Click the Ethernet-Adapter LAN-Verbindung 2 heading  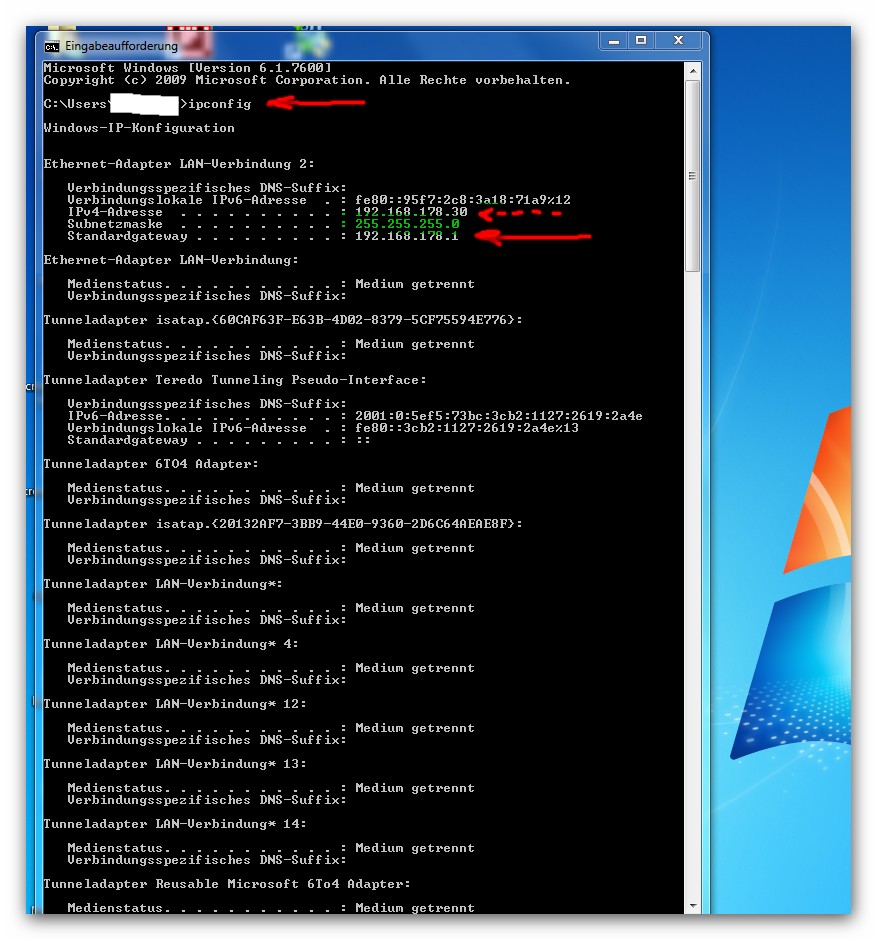[179, 164]
